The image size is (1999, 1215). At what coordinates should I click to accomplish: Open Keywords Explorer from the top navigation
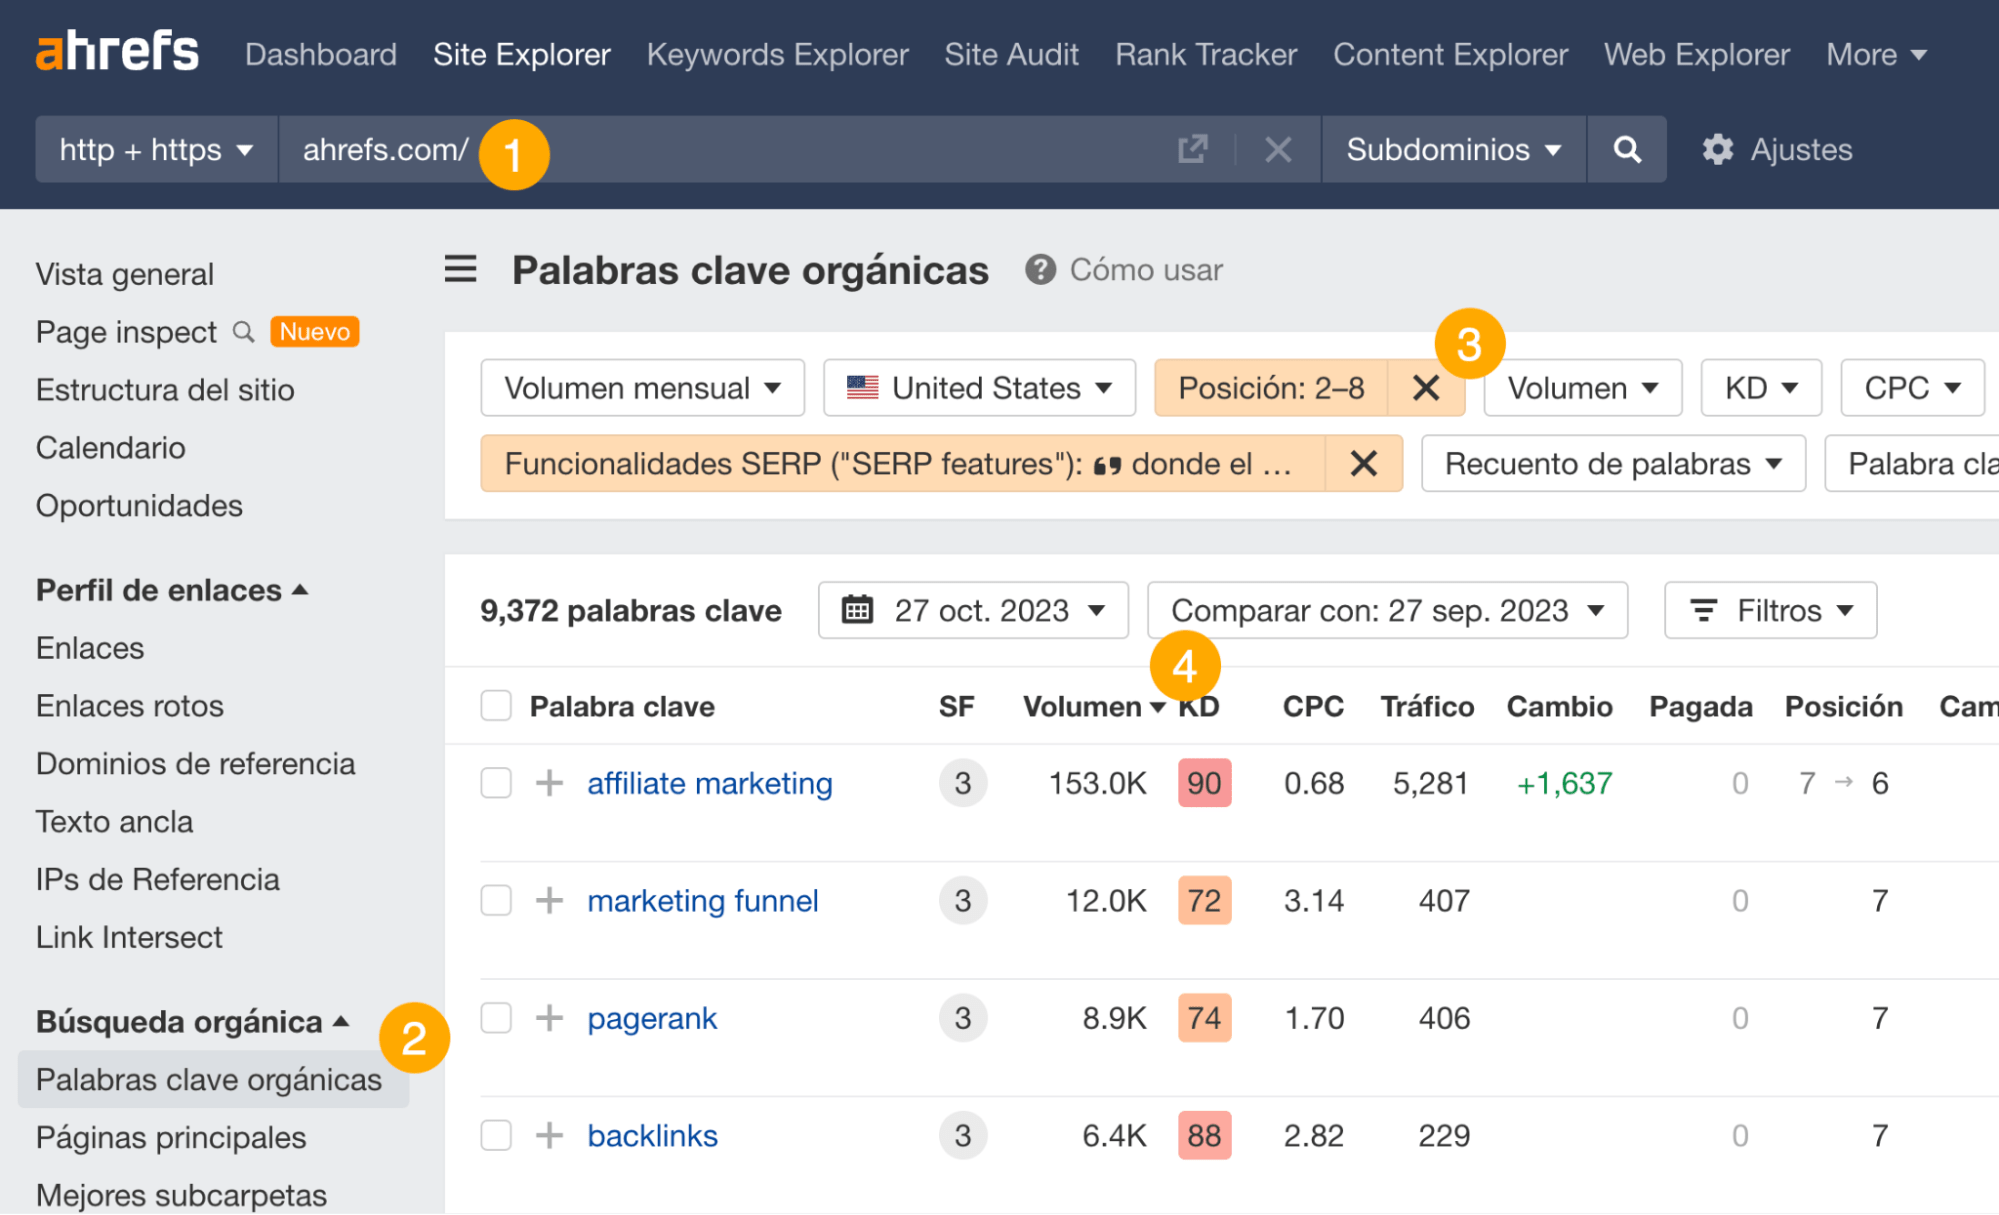pos(777,54)
